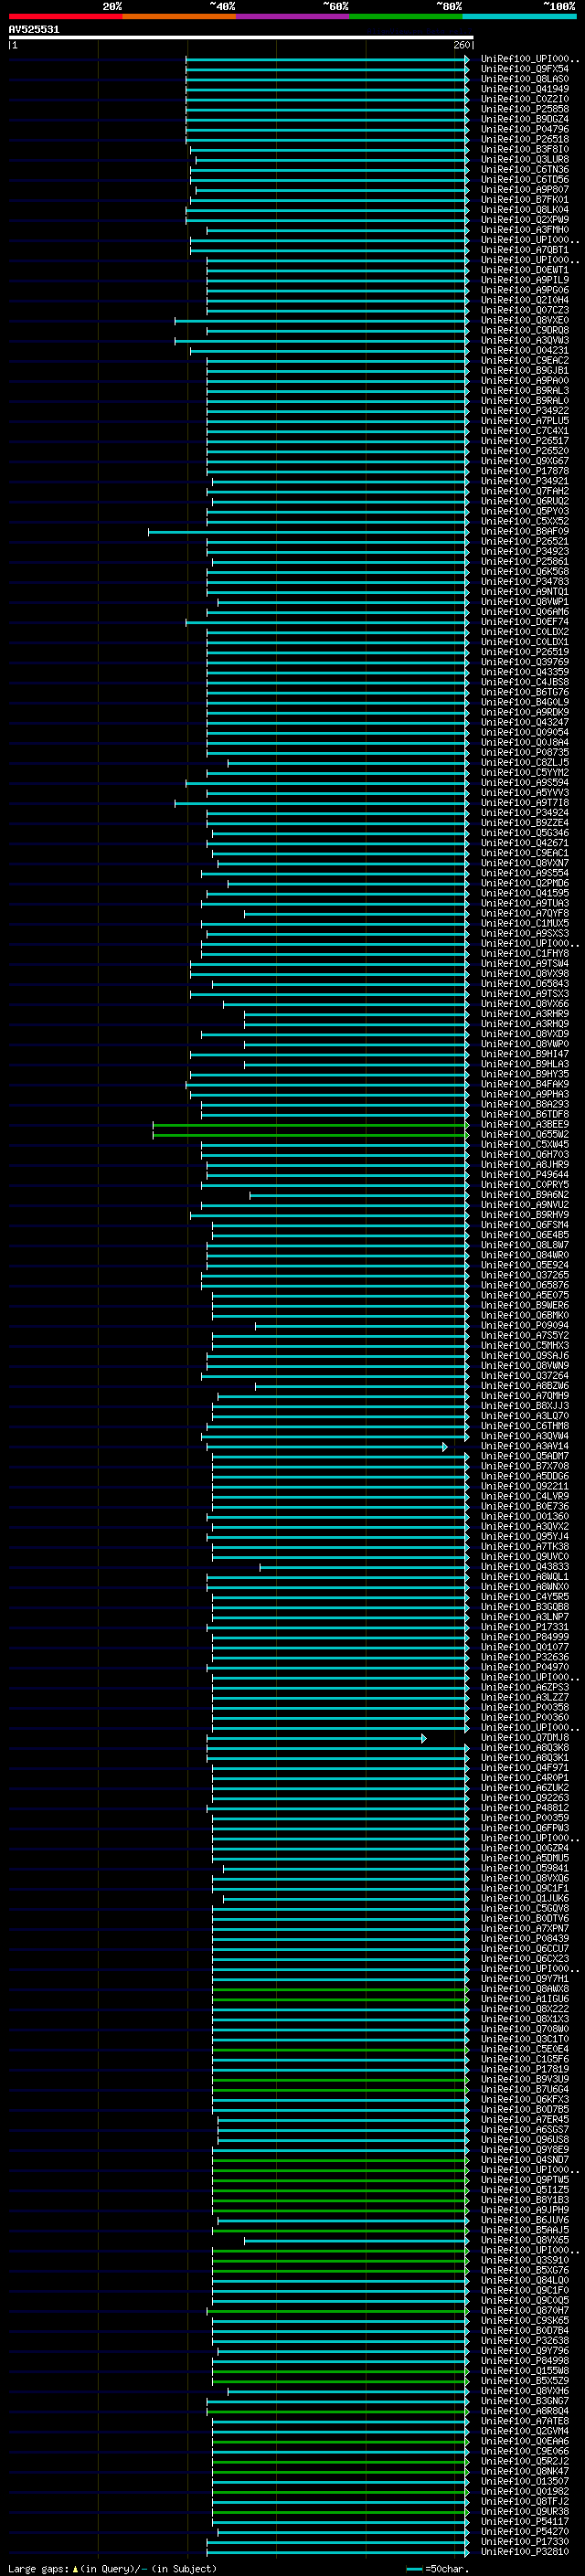Select hit label UniRef100_P49644

tap(525, 1174)
